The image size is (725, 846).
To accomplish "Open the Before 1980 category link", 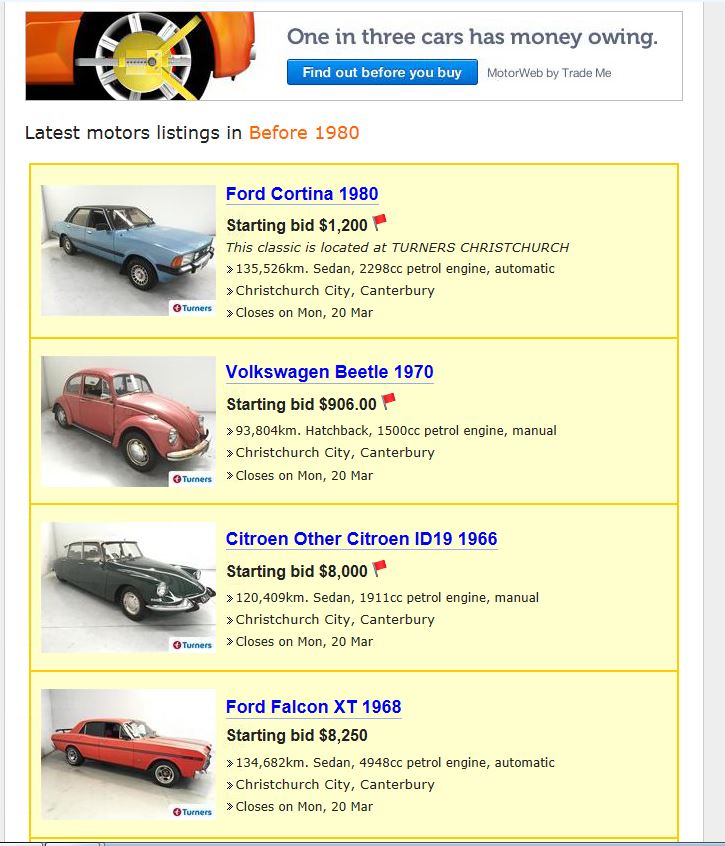I will point(304,133).
